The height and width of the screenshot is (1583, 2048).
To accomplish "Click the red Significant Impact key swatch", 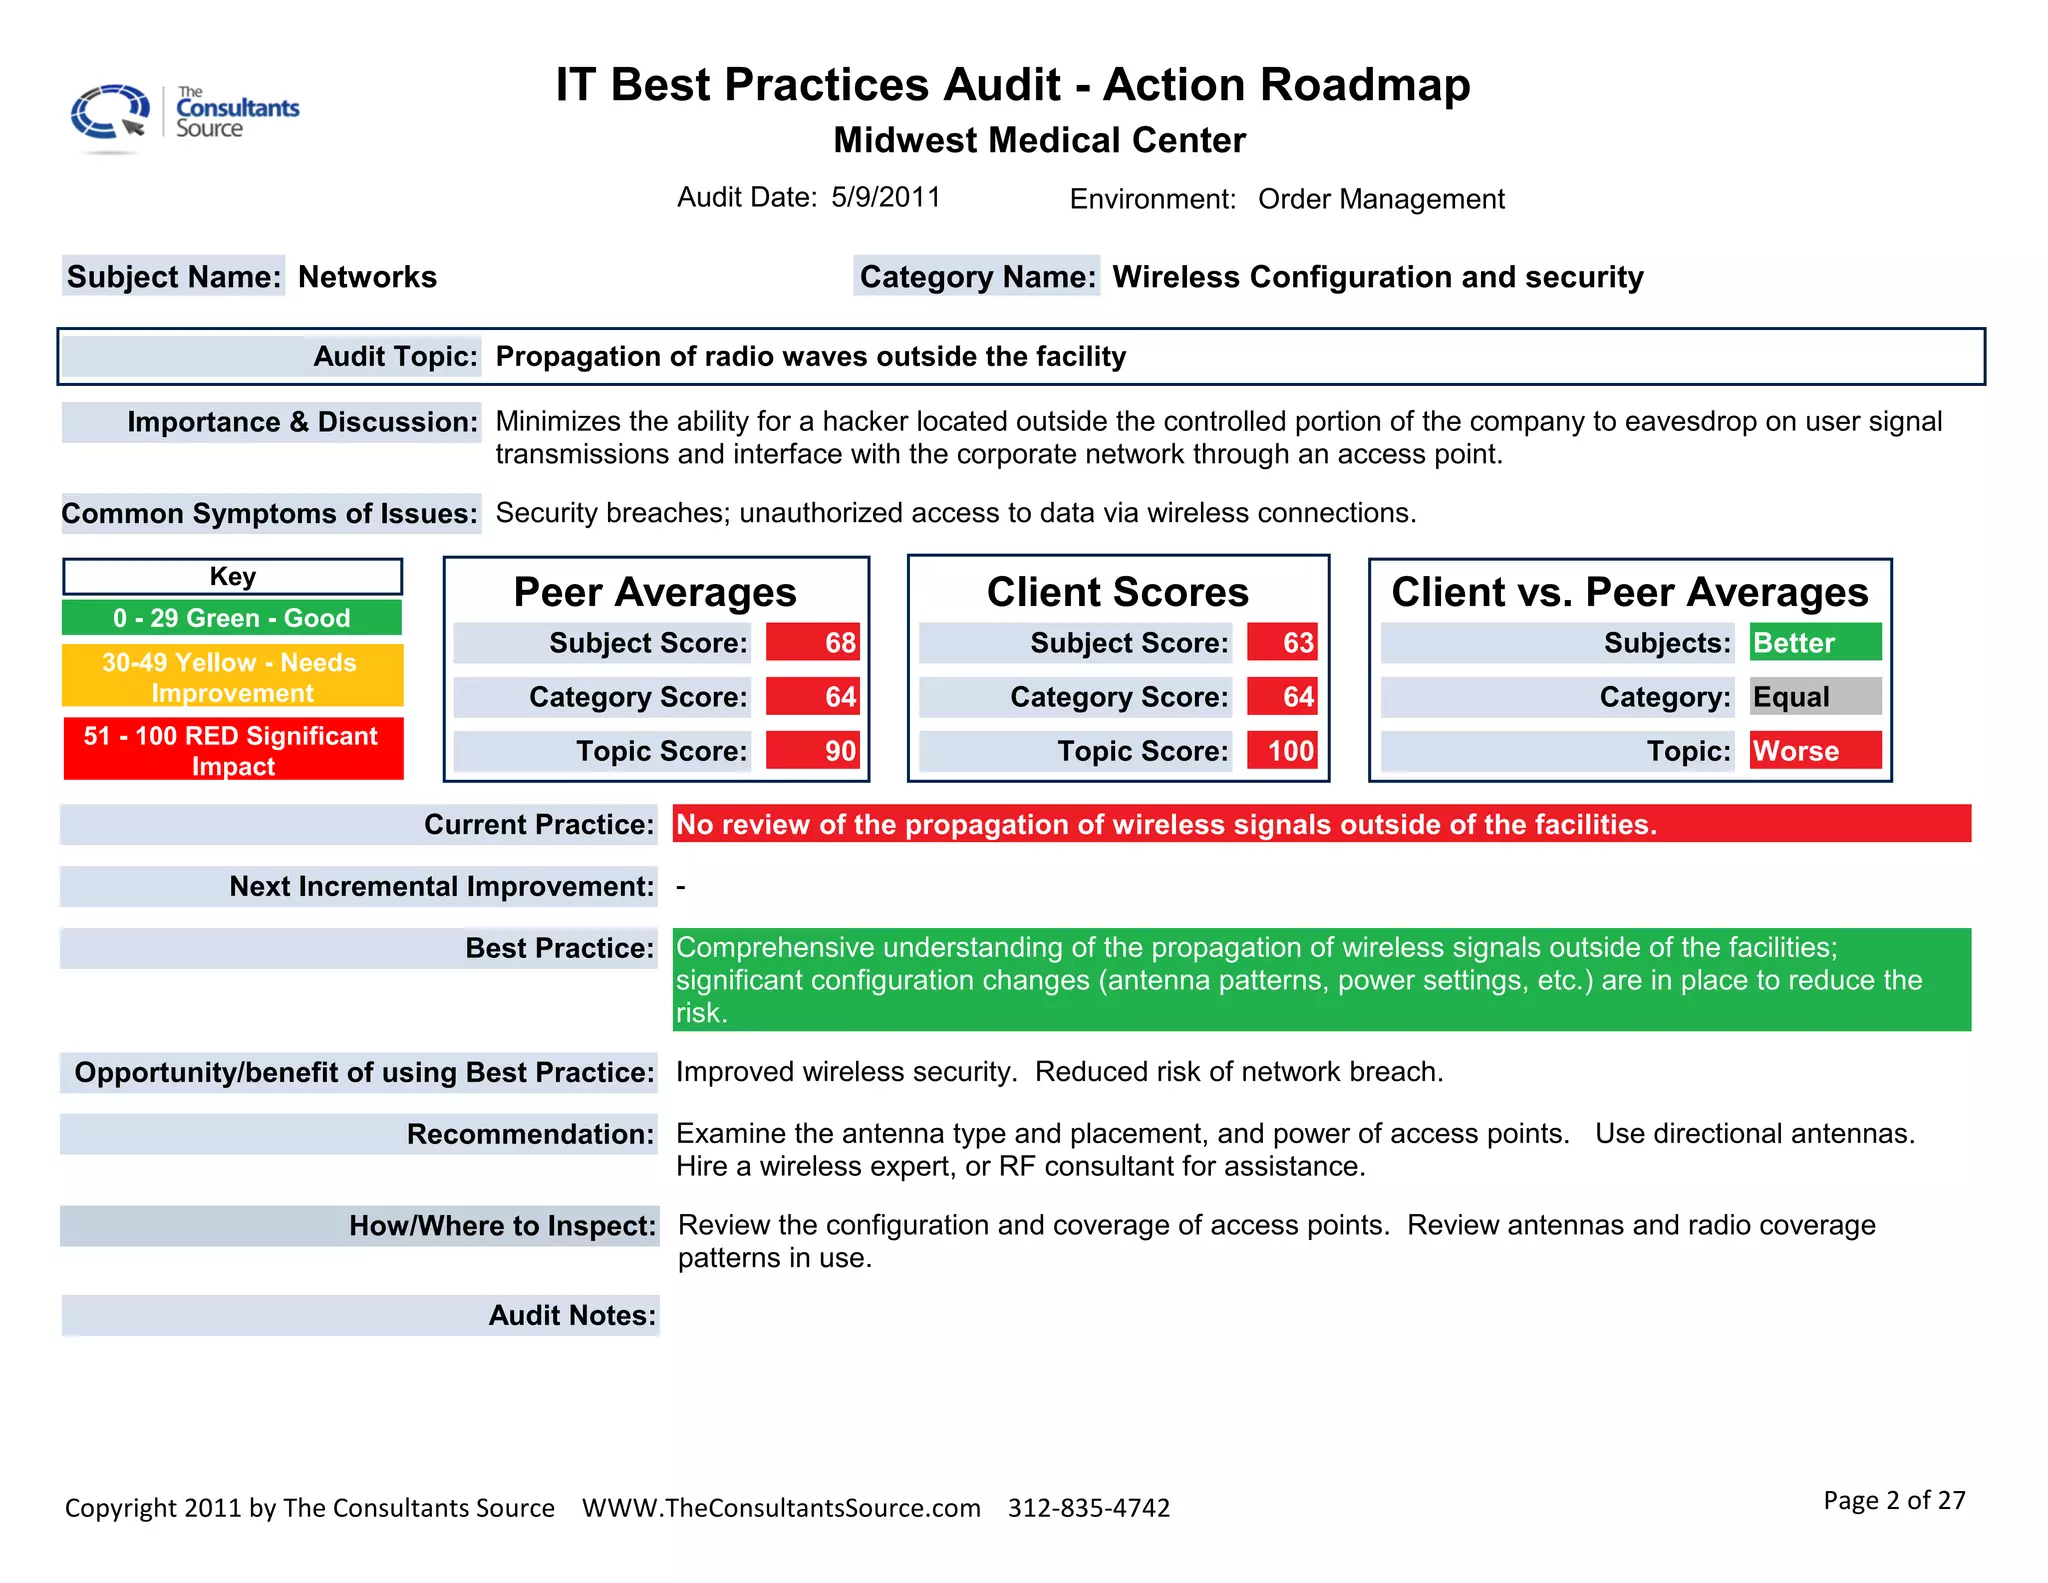I will [x=232, y=750].
